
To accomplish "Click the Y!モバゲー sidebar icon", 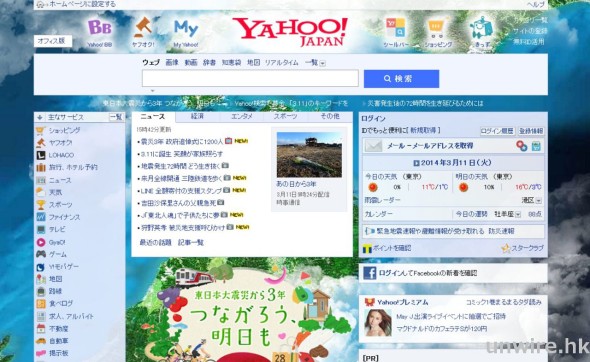I will tap(41, 267).
